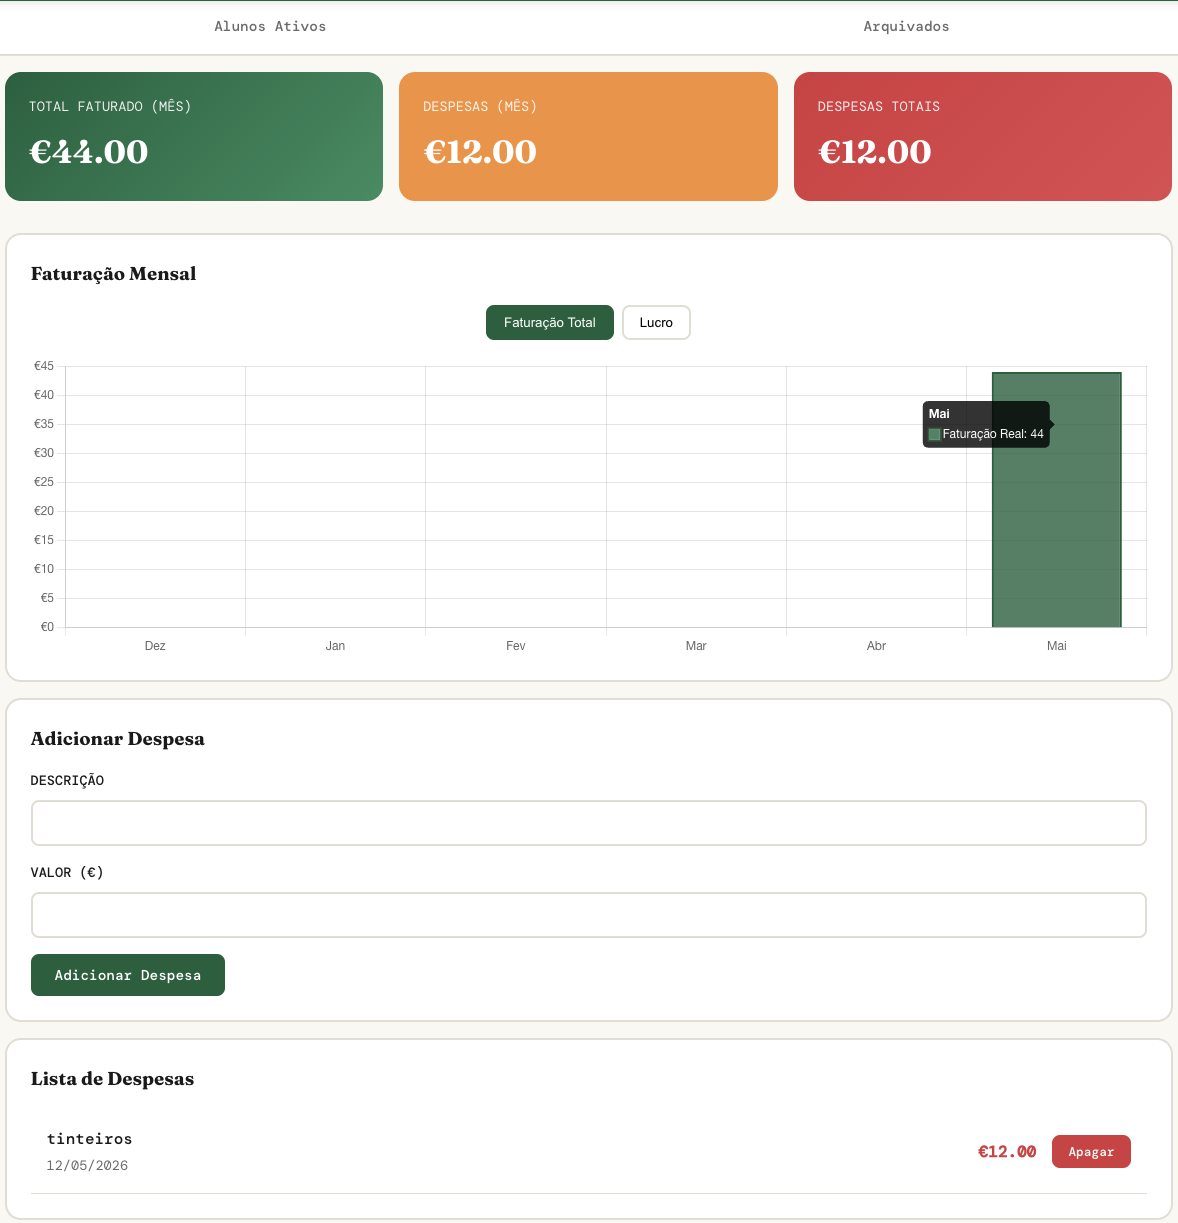Click the Dez label on the chart axis
This screenshot has height=1223, width=1178.
(x=155, y=646)
